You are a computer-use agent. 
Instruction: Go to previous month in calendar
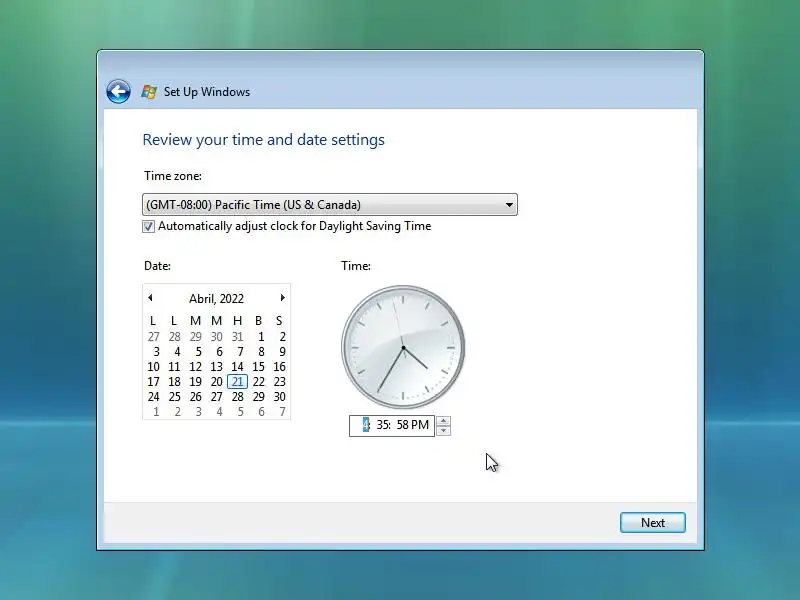click(151, 297)
